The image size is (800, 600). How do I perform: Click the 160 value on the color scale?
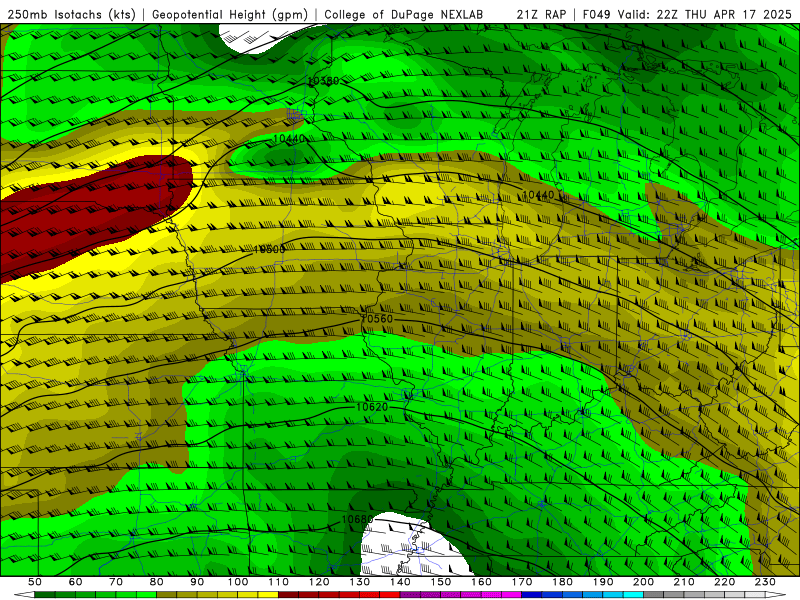(x=481, y=582)
